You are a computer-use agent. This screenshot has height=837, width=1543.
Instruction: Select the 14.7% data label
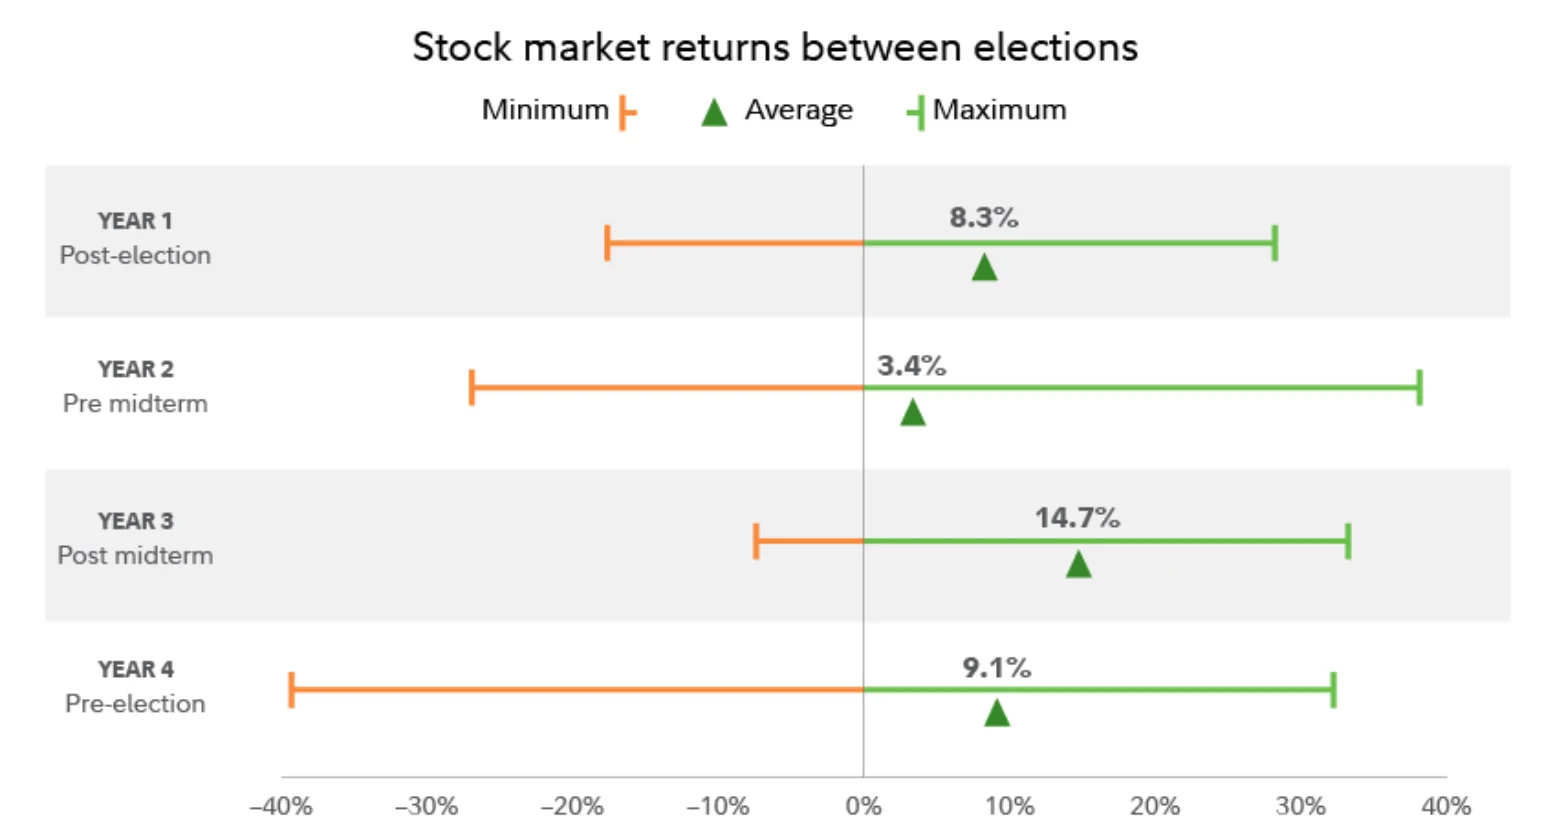coord(1077,518)
